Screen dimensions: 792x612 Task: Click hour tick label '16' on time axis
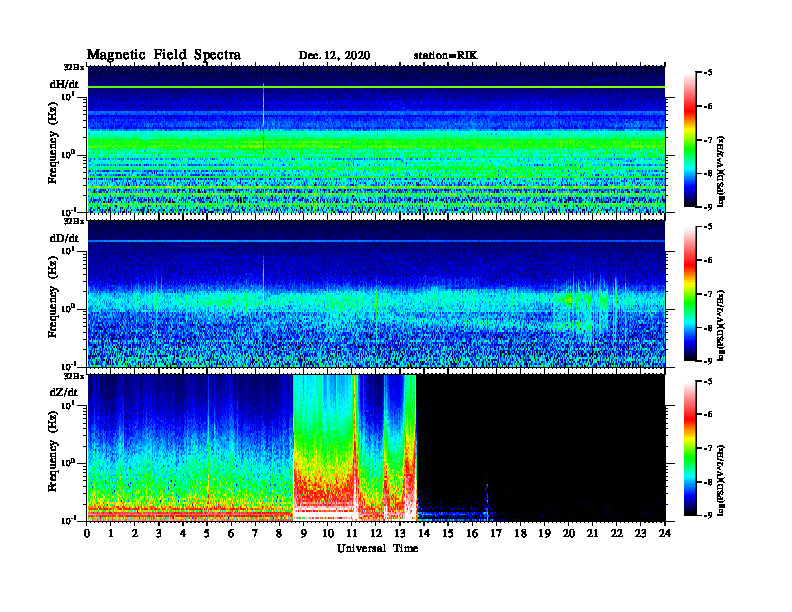472,533
